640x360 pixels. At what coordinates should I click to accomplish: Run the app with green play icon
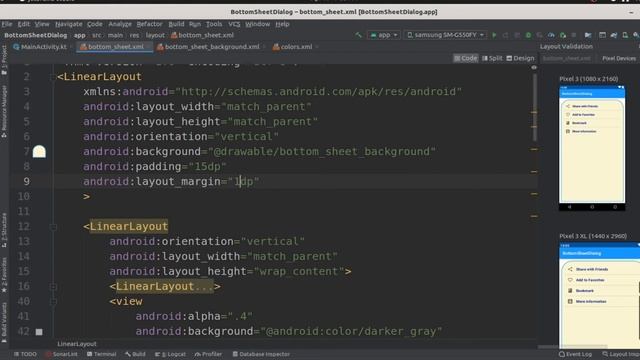(494, 35)
